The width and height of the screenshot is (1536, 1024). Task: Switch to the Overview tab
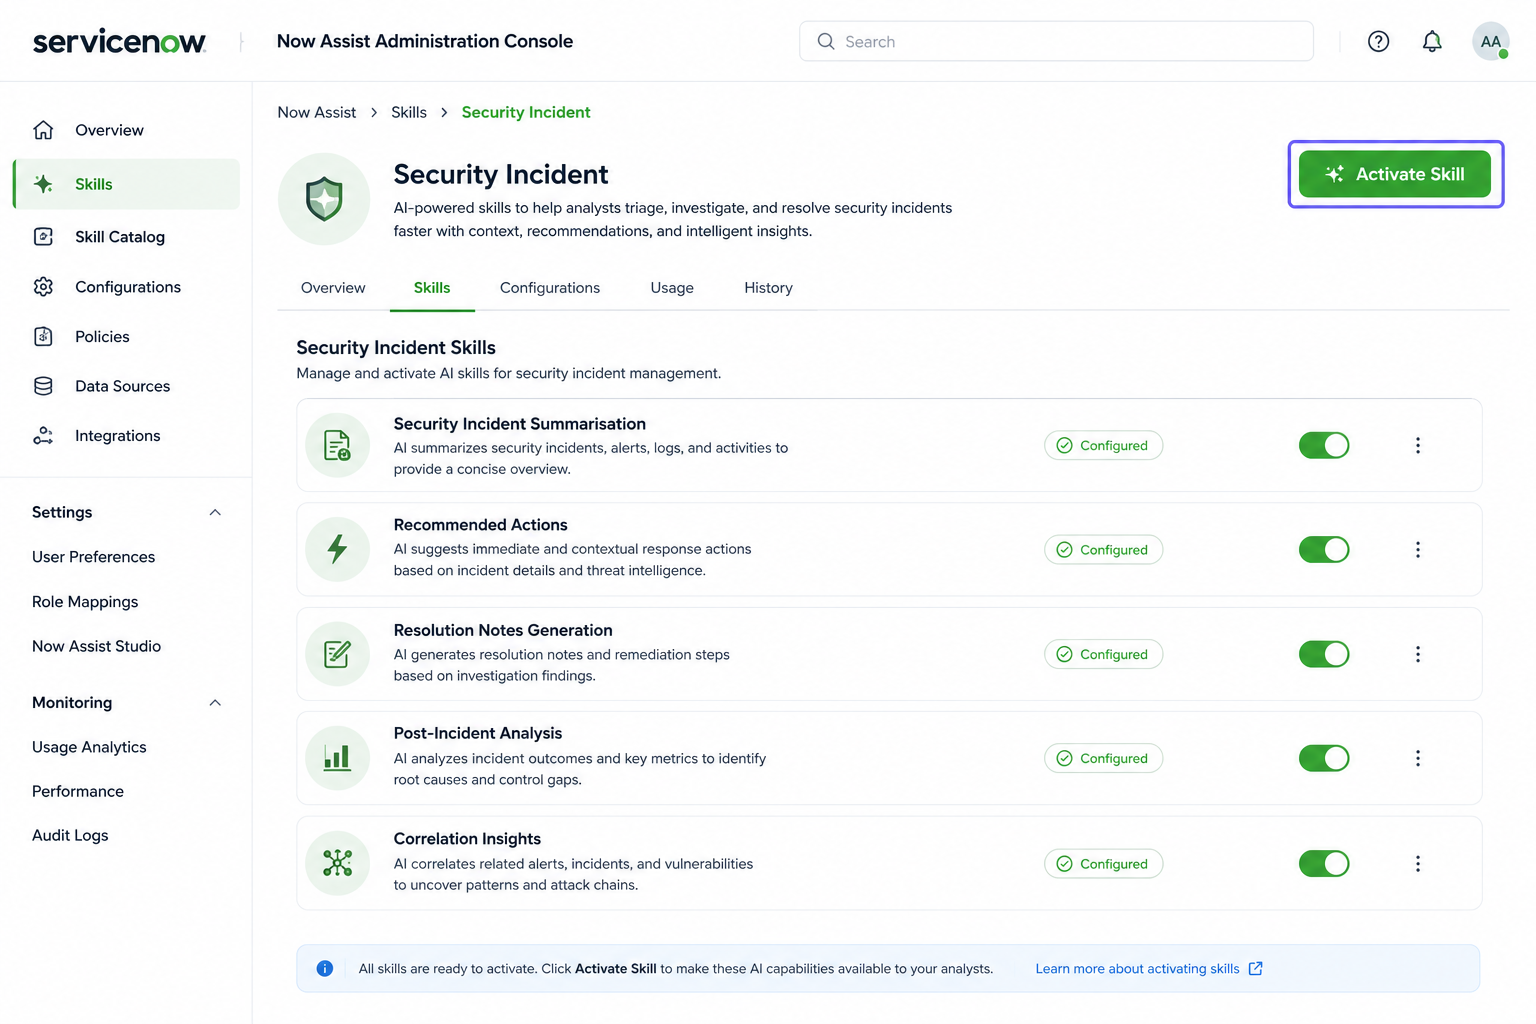coord(333,288)
